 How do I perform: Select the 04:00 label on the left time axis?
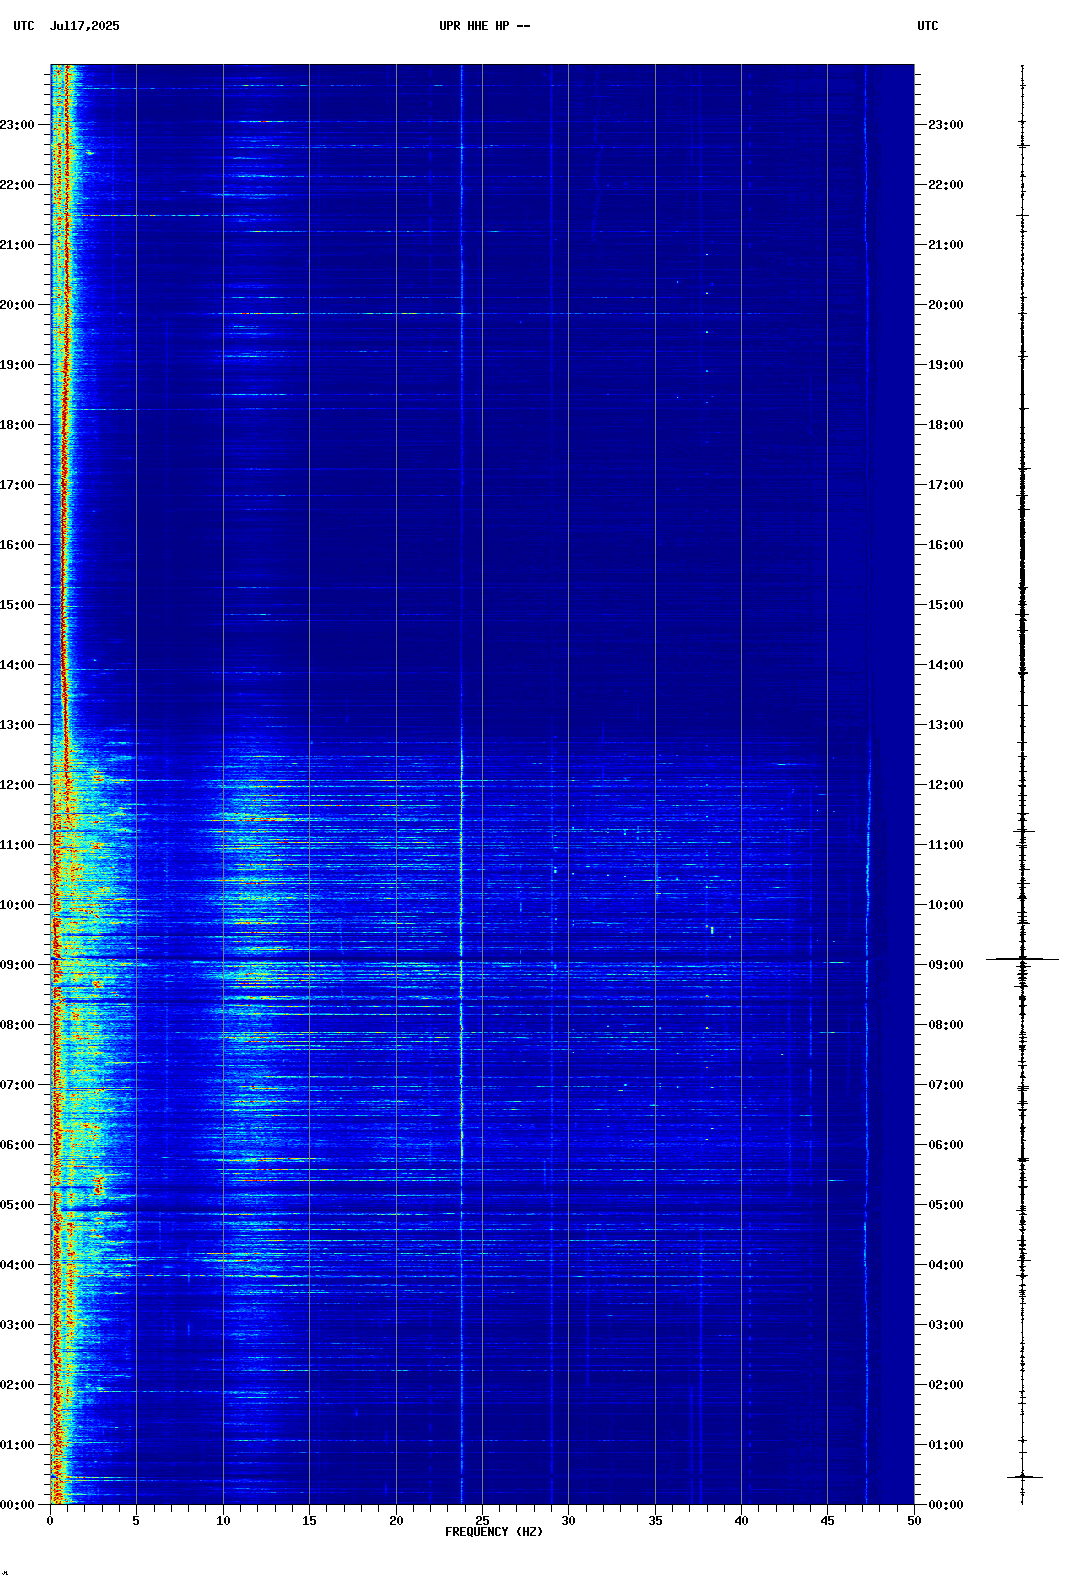[x=17, y=1265]
